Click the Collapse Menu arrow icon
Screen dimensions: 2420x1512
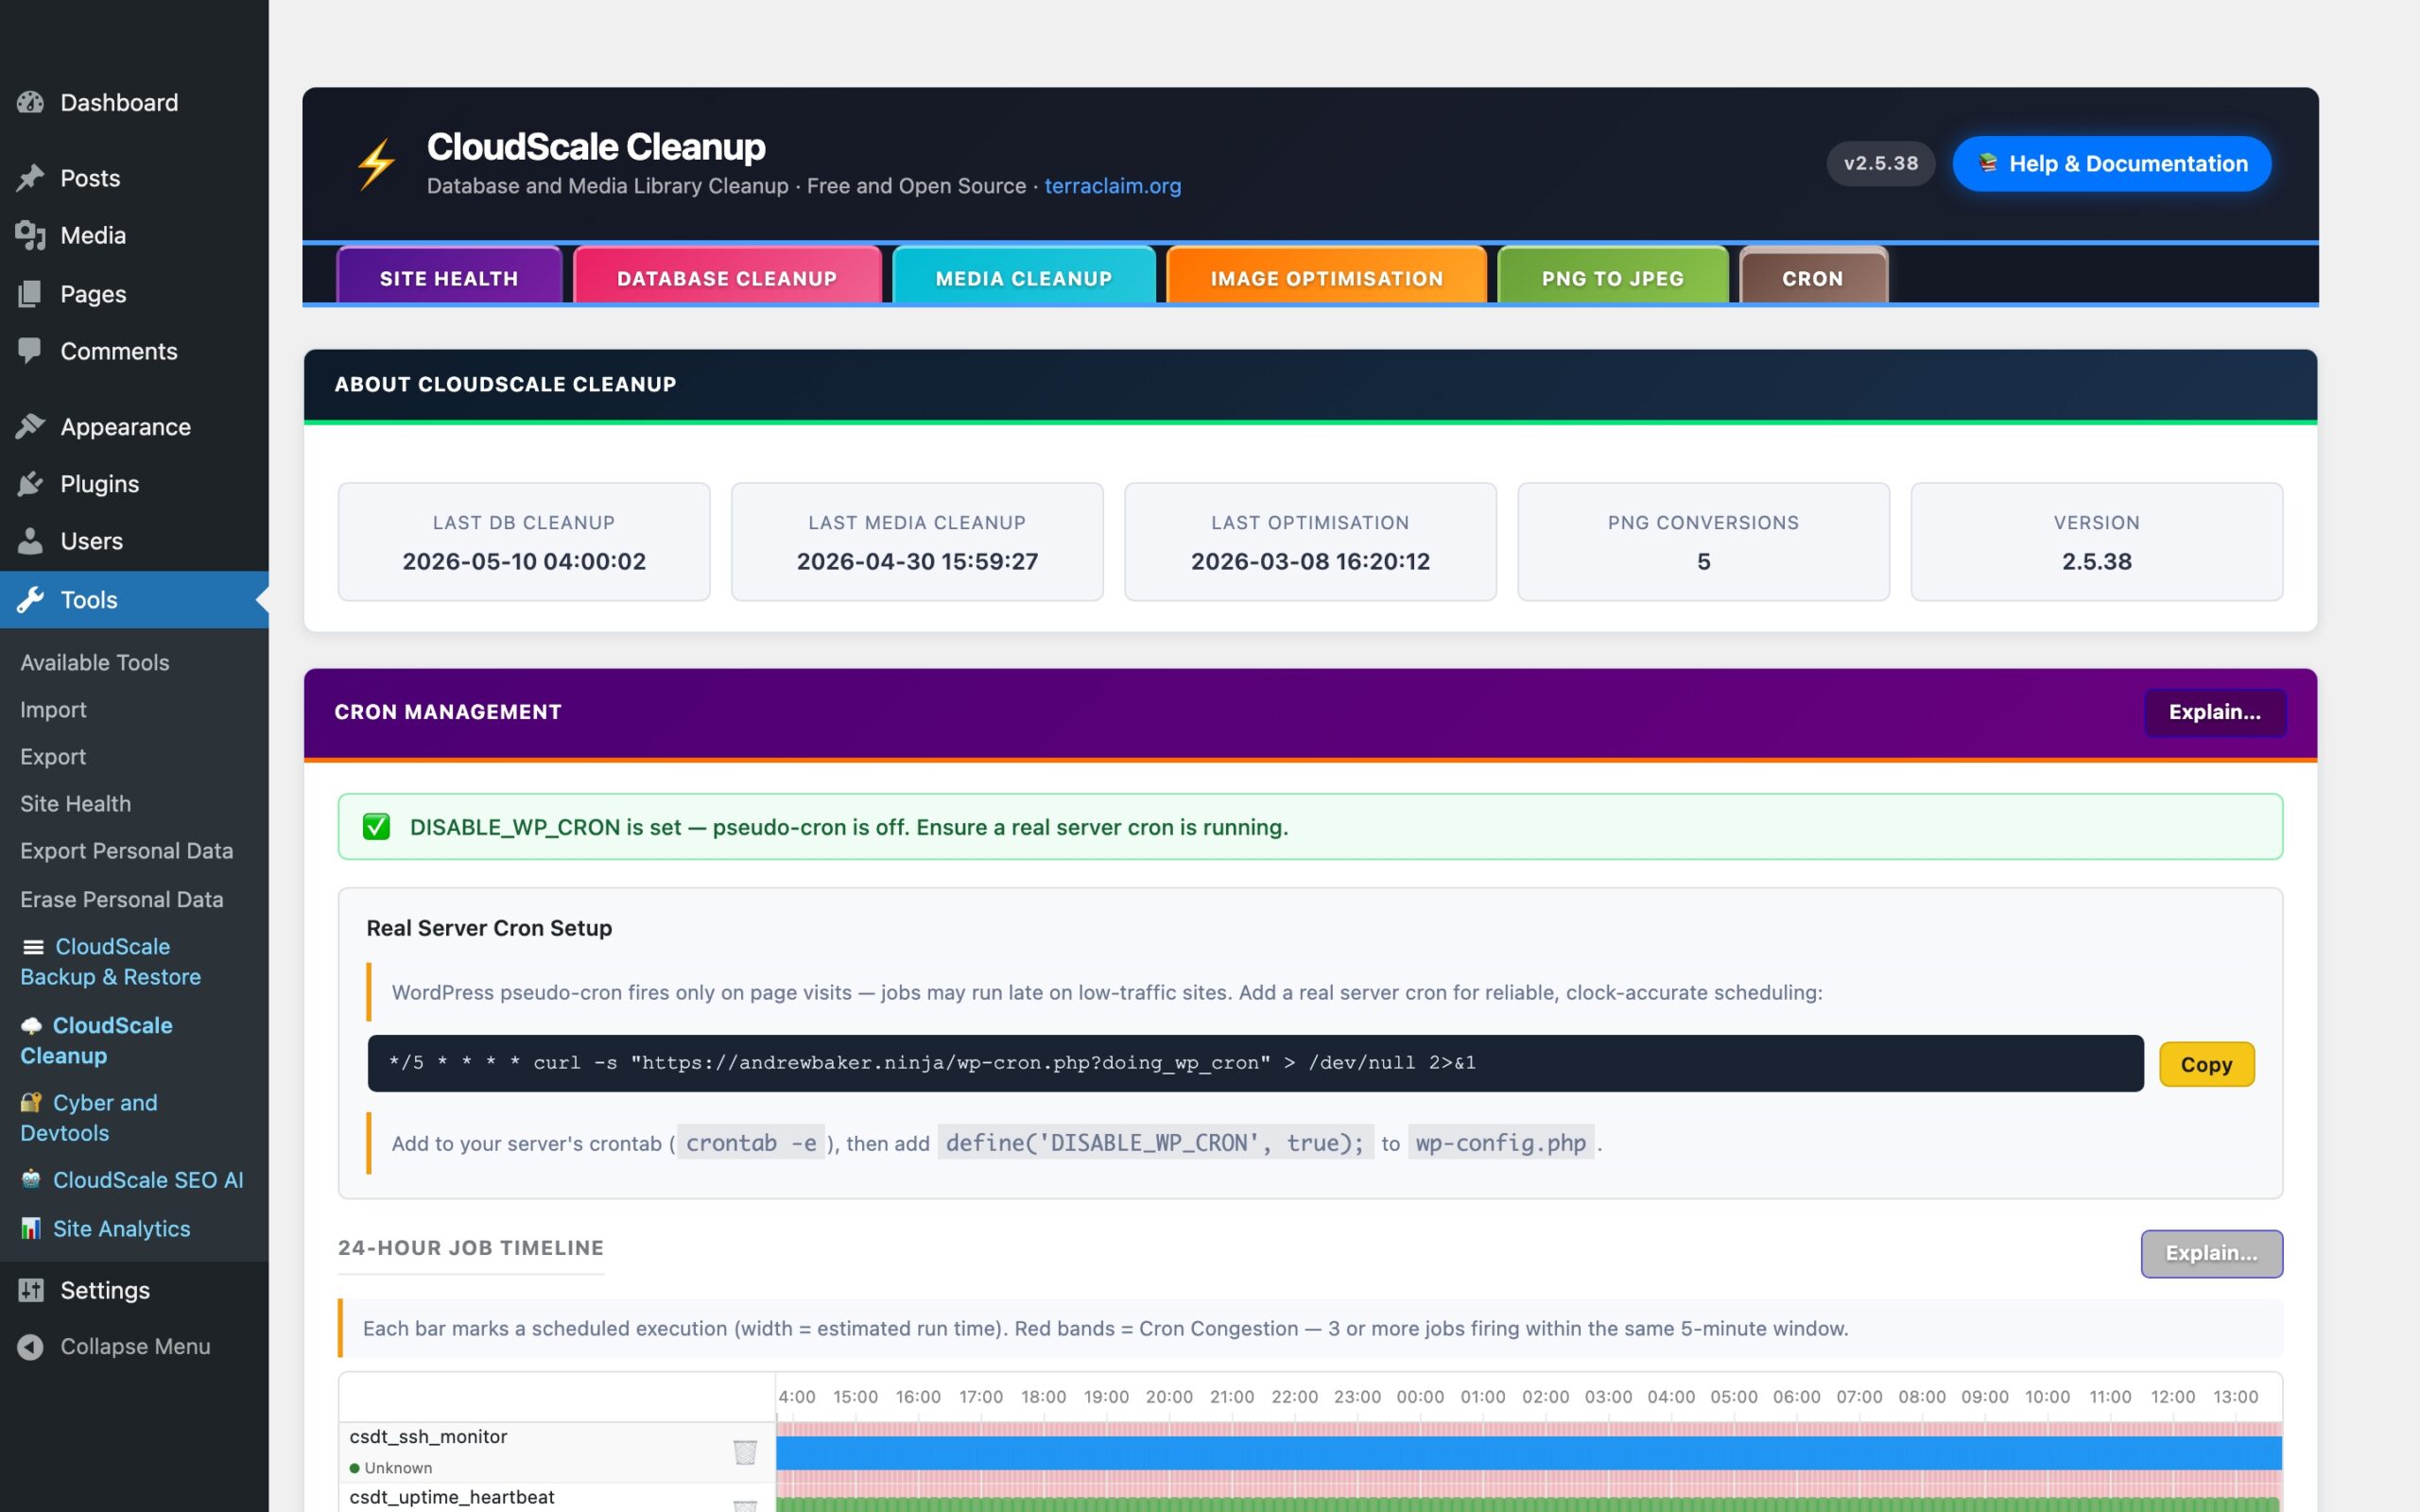tap(30, 1347)
